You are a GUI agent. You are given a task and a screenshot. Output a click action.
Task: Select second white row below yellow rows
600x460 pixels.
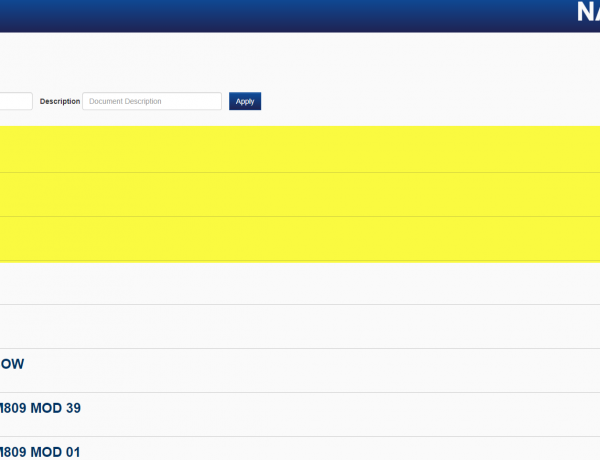pos(300,326)
